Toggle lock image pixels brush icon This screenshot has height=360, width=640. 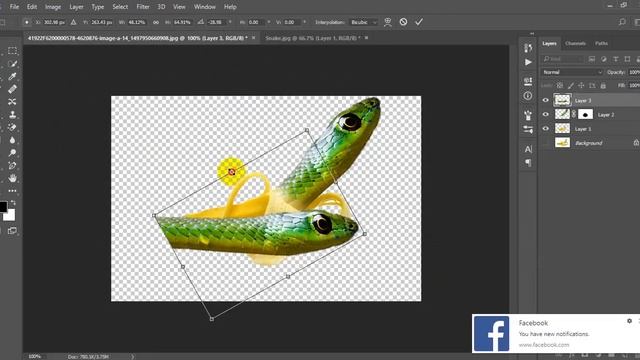(571, 85)
